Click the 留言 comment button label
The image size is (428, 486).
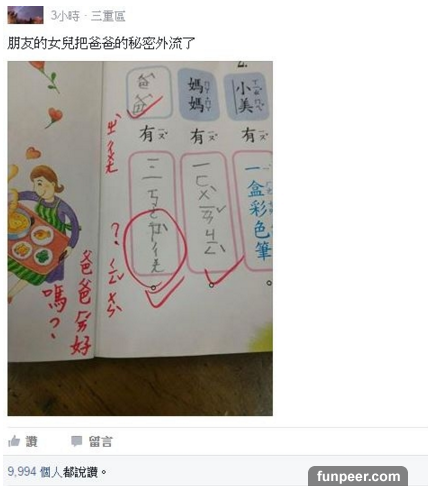100,442
